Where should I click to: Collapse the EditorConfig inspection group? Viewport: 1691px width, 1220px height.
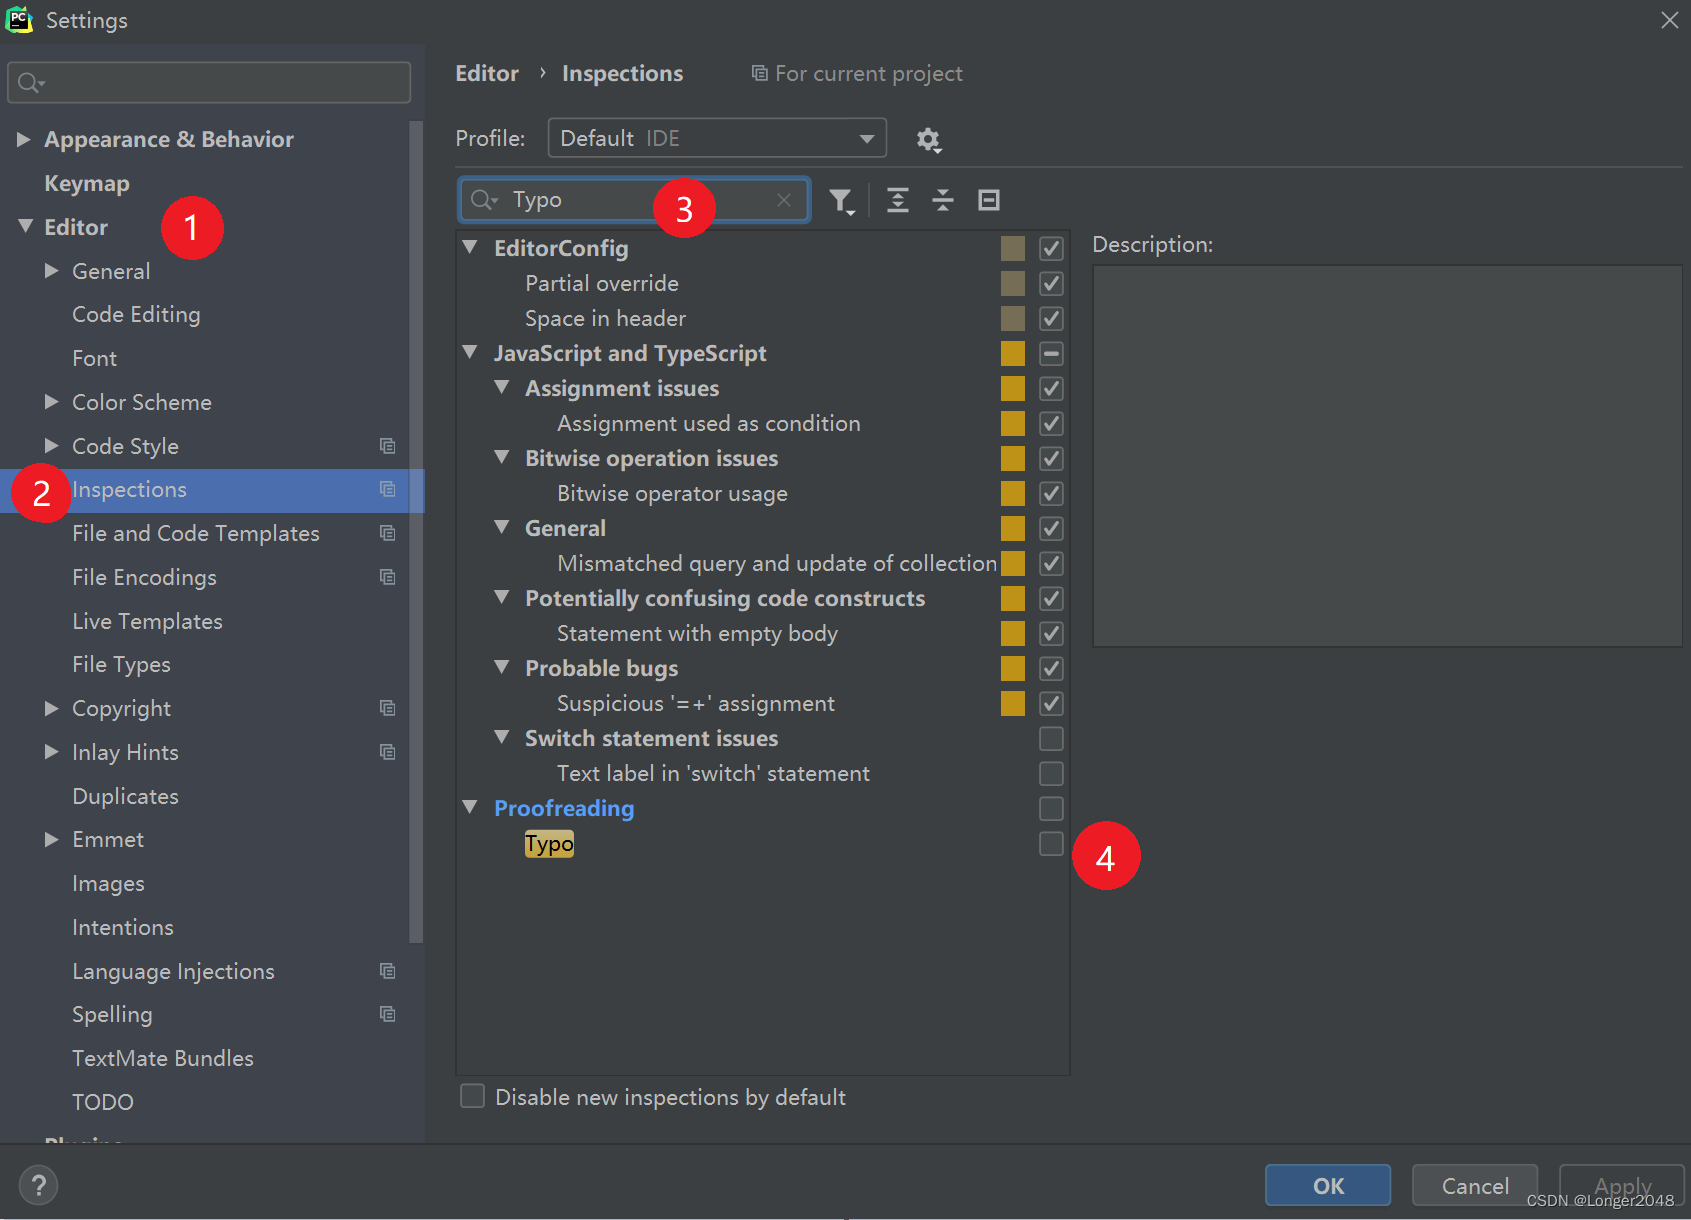tap(470, 247)
